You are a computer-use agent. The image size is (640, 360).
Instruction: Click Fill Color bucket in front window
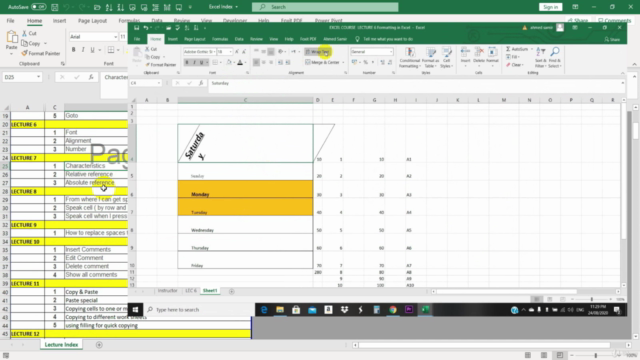pyautogui.click(x=229, y=62)
